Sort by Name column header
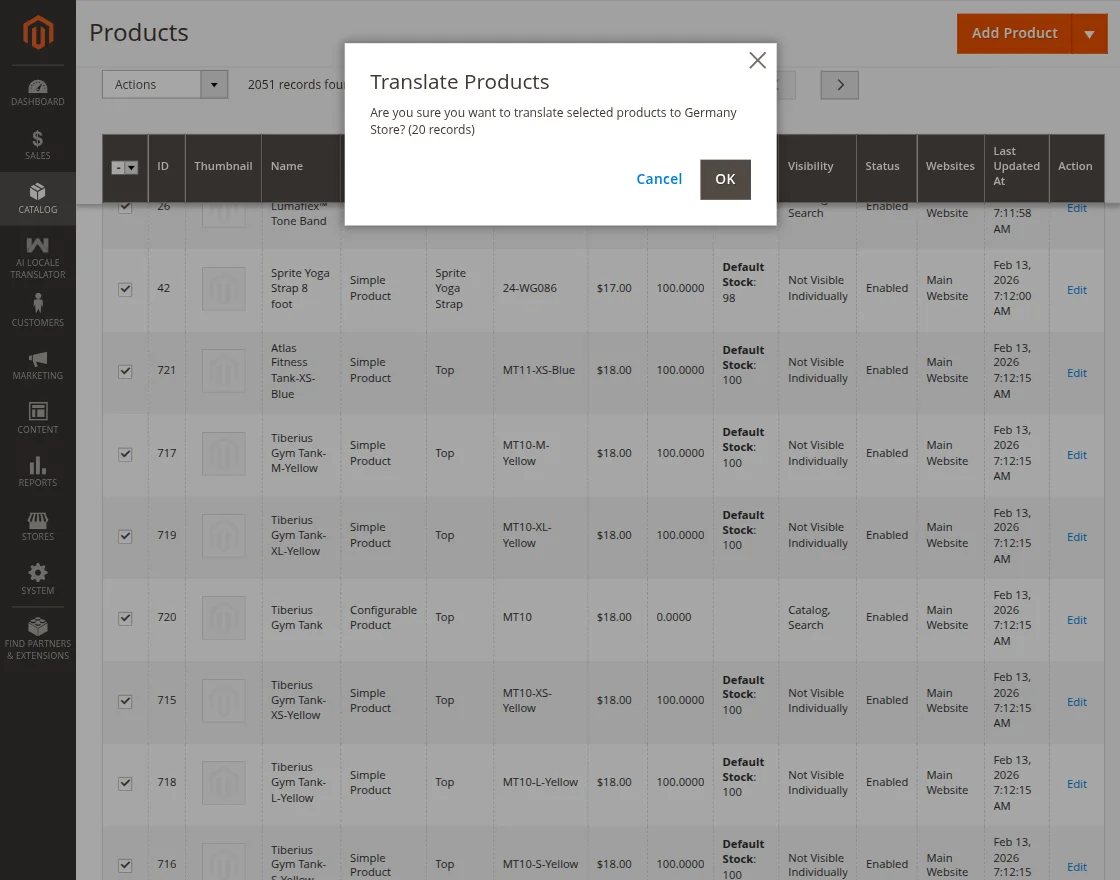Image resolution: width=1120 pixels, height=880 pixels. pos(301,167)
